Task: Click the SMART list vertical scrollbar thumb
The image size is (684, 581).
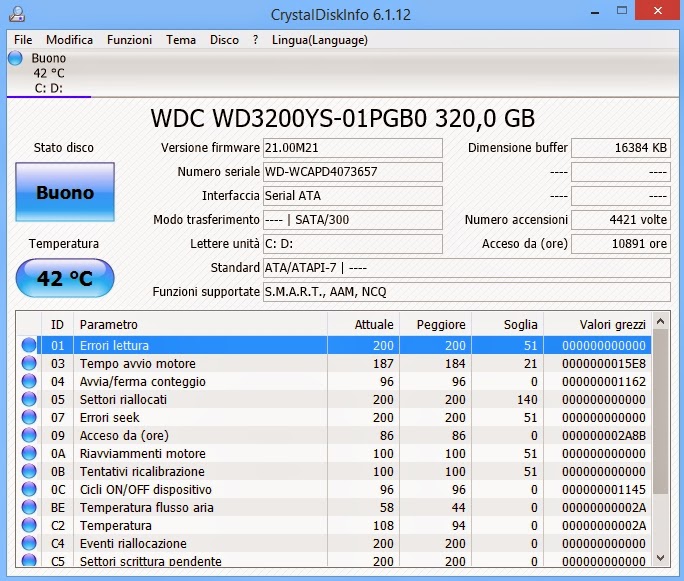Action: pyautogui.click(x=660, y=412)
